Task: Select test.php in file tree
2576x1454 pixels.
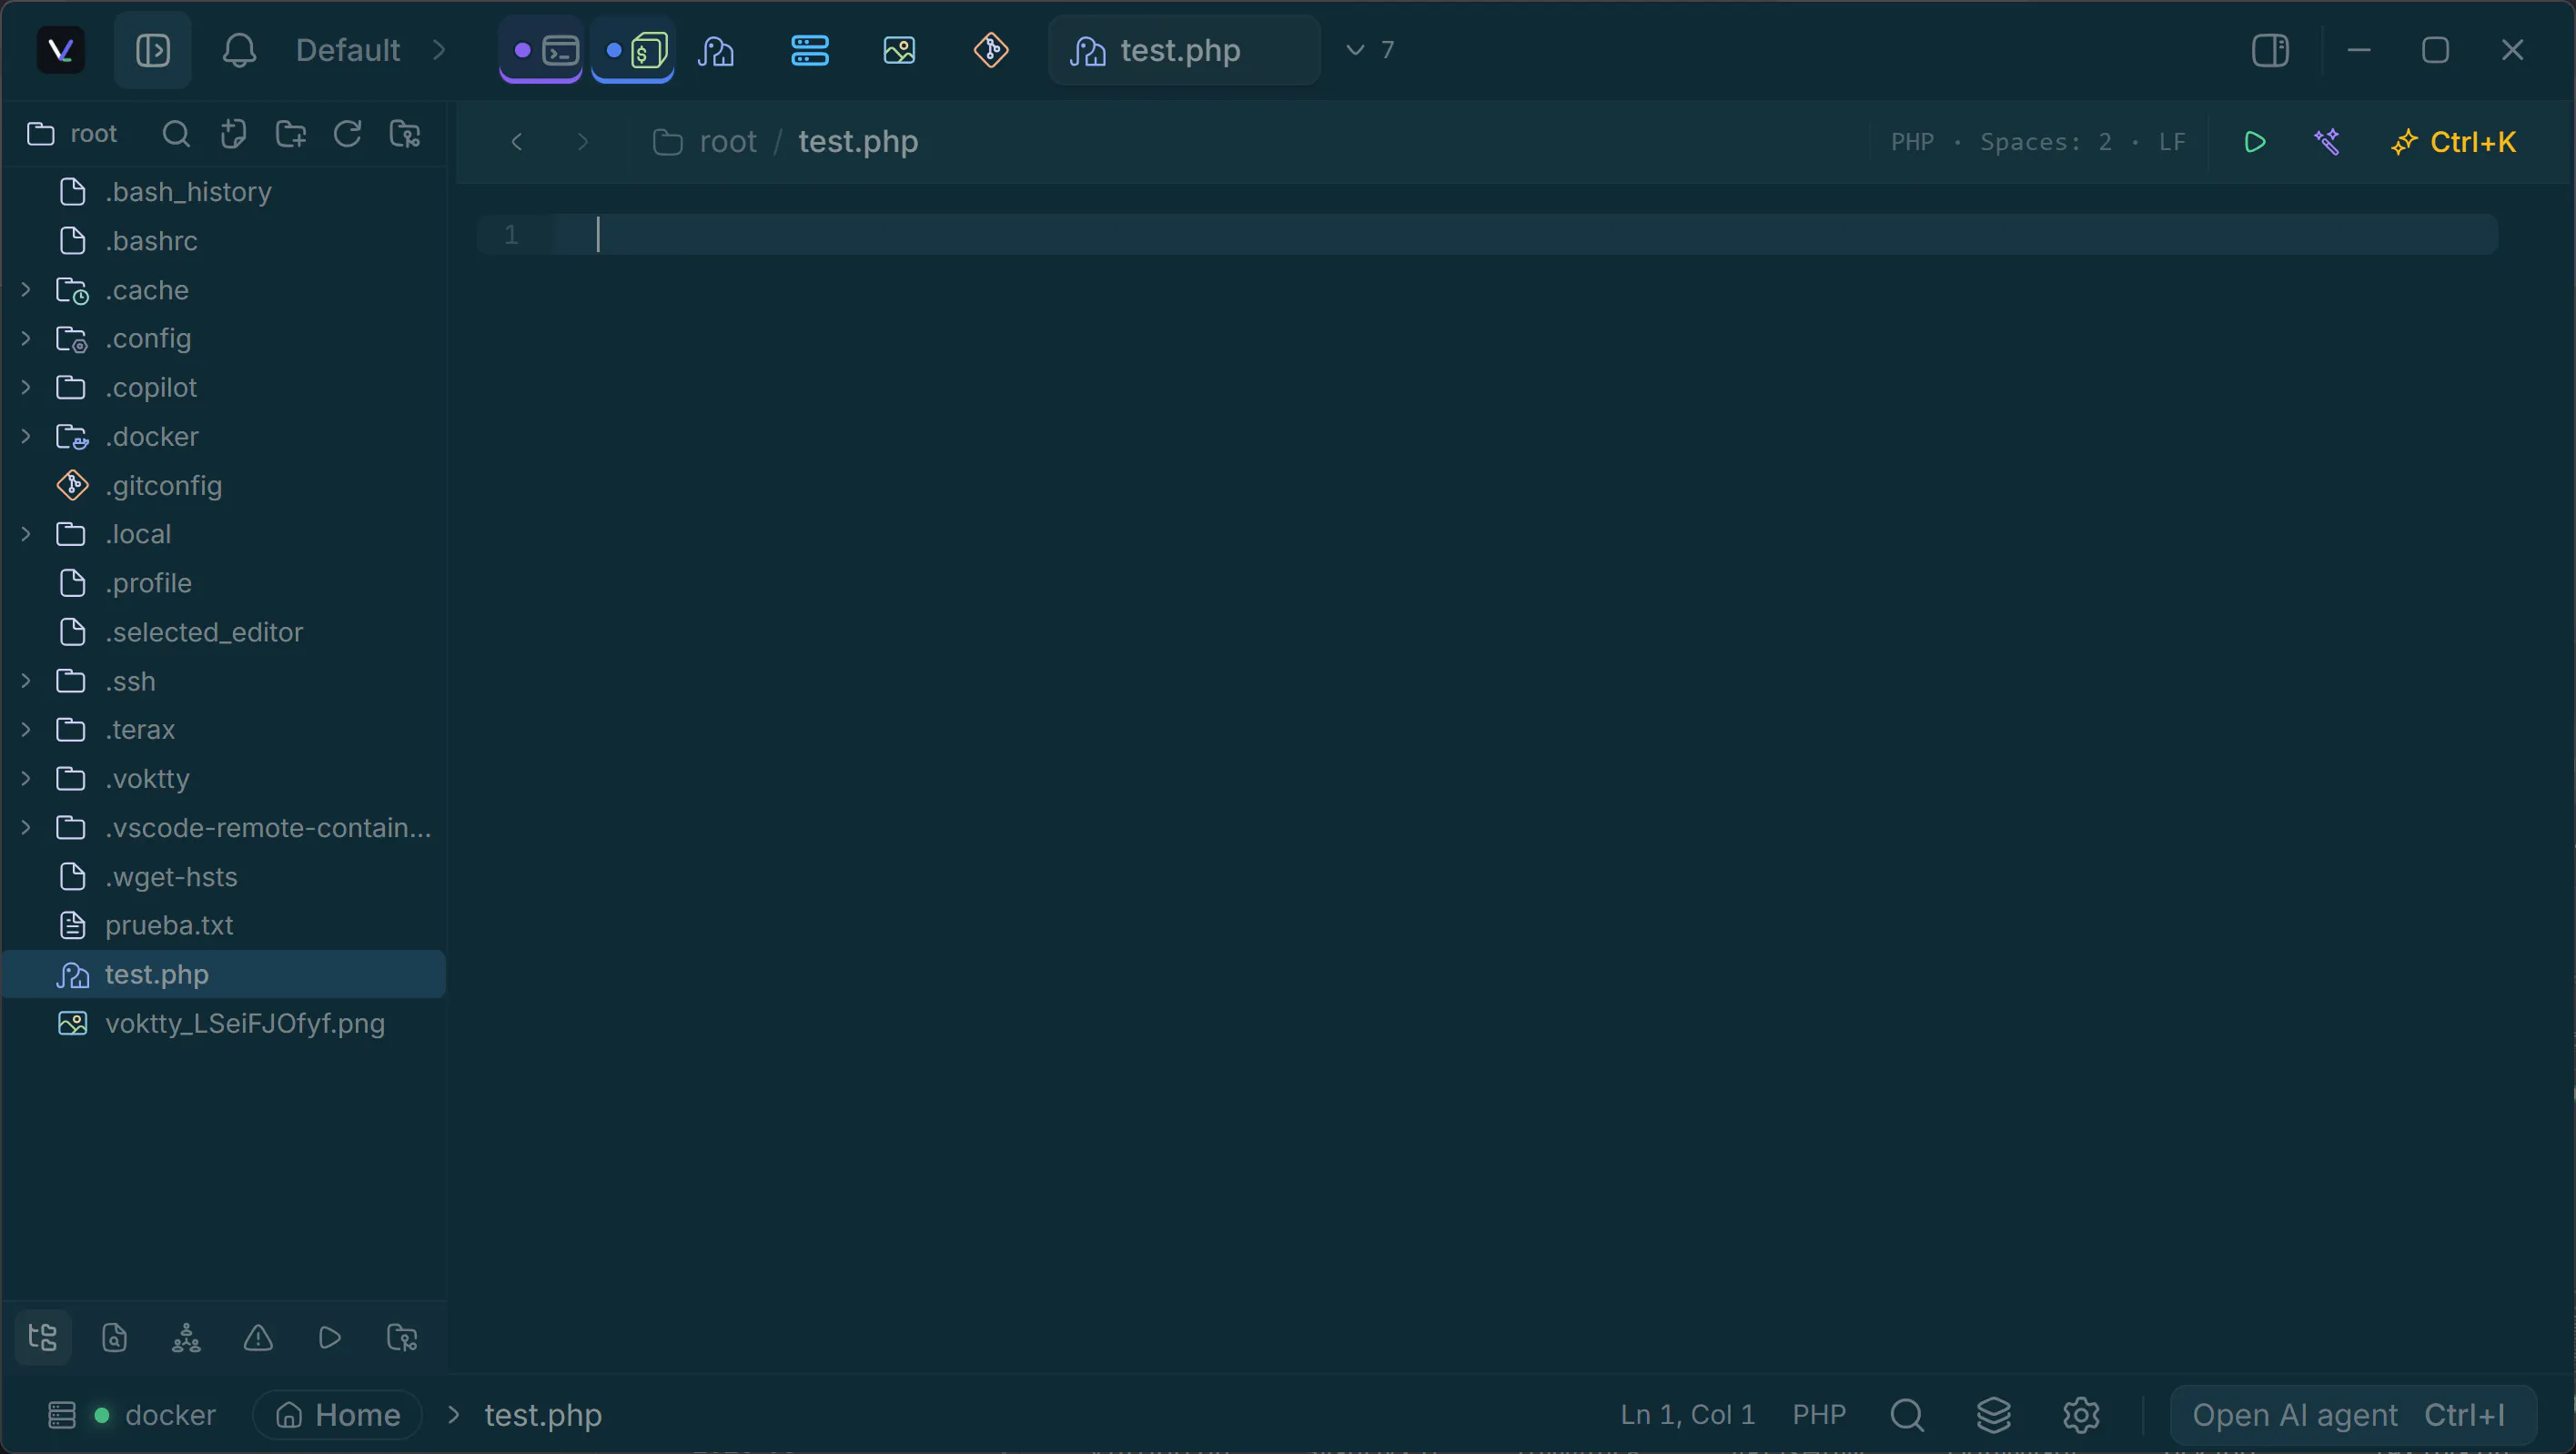Action: pos(224,975)
